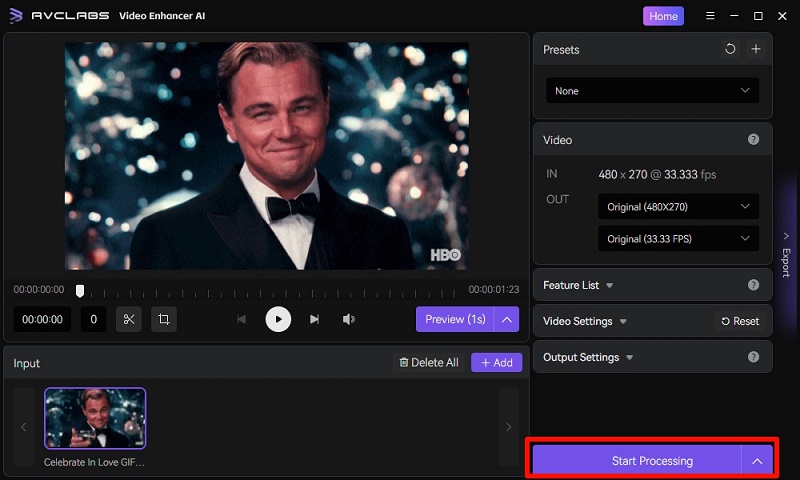This screenshot has height=480, width=800.
Task: Open help for Output Settings
Action: [x=753, y=357]
